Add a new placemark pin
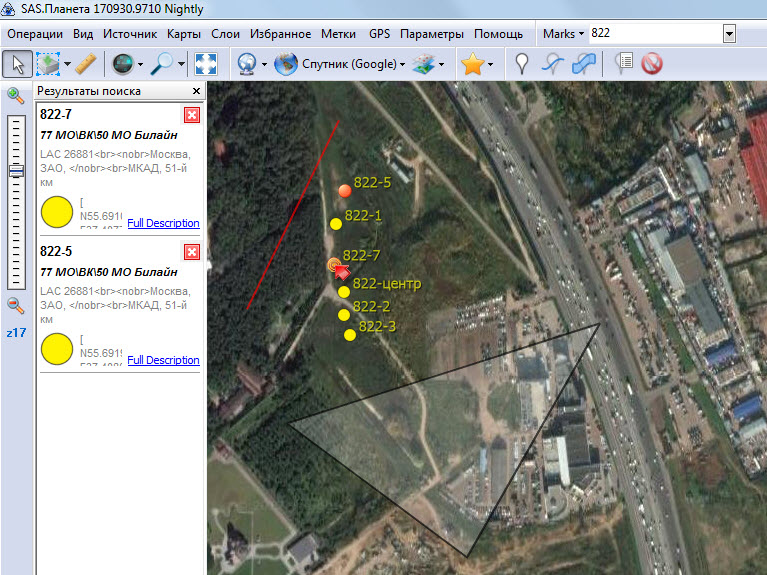The image size is (767, 575). (x=521, y=64)
